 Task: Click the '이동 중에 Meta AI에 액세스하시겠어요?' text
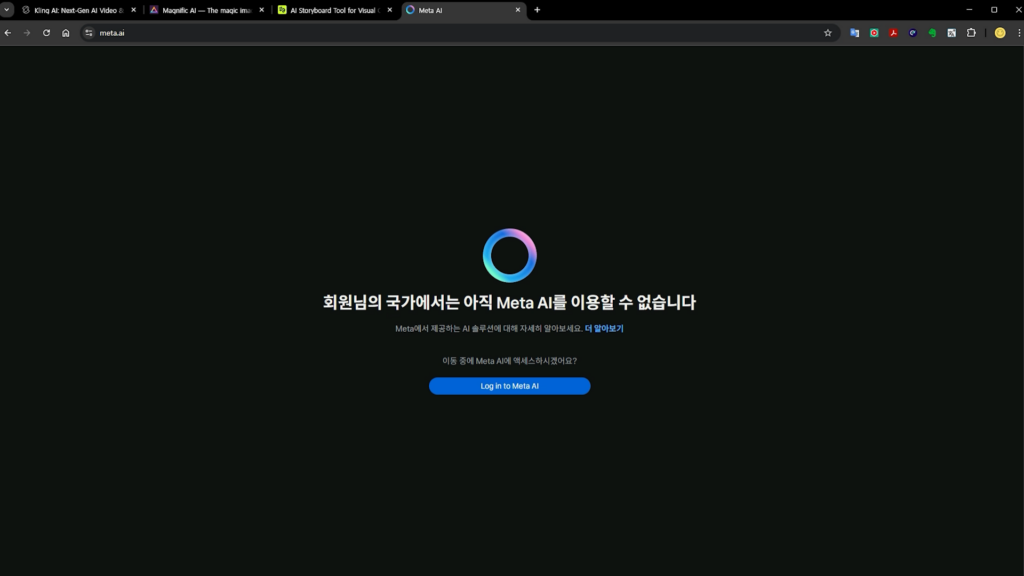[x=509, y=360]
